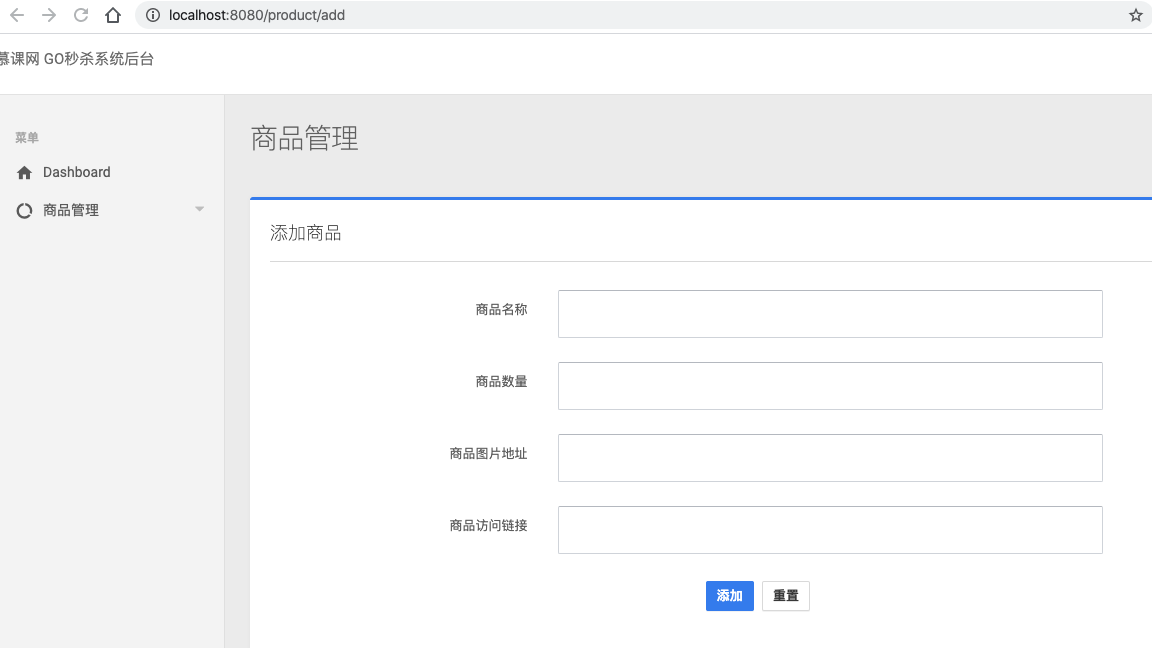The width and height of the screenshot is (1152, 648).
Task: Click the 慕课网 GO秒杀系统后台 header link
Action: [76, 58]
